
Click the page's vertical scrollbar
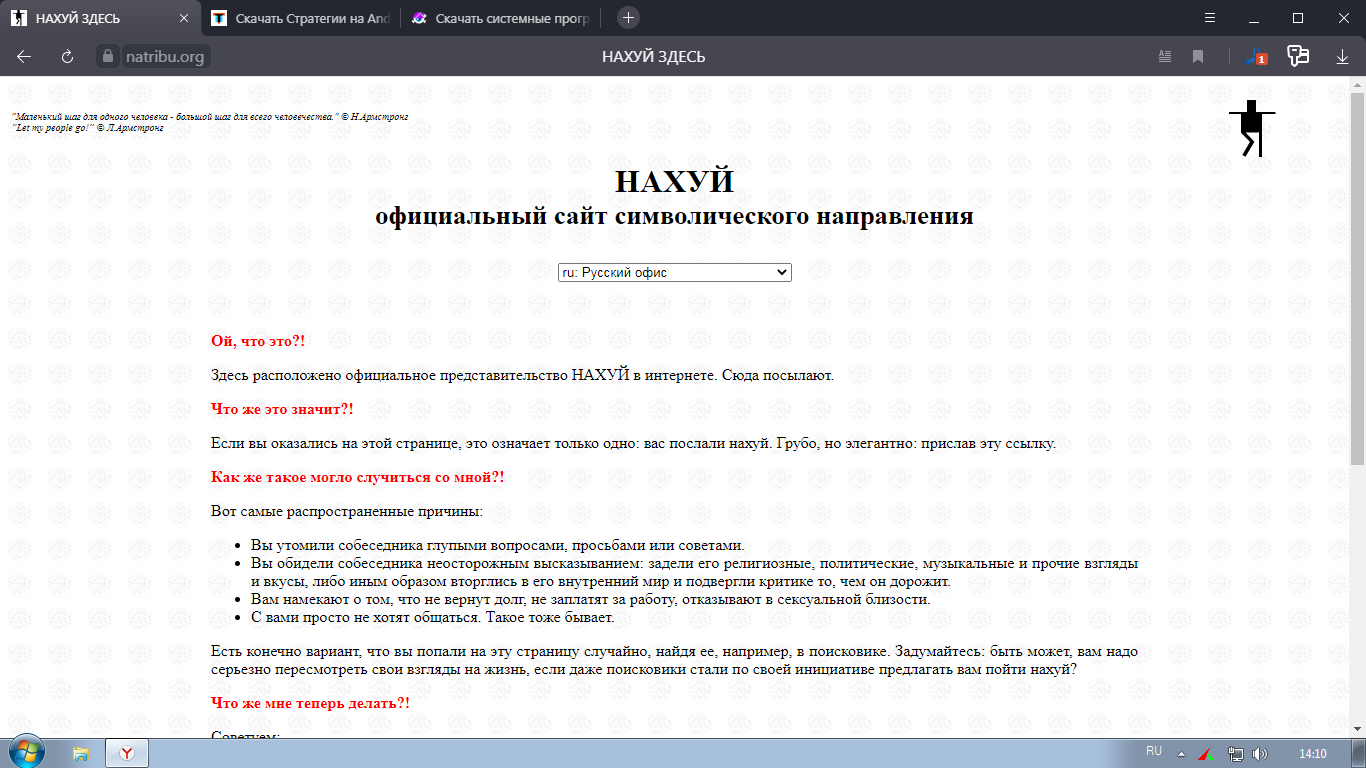[x=1357, y=280]
